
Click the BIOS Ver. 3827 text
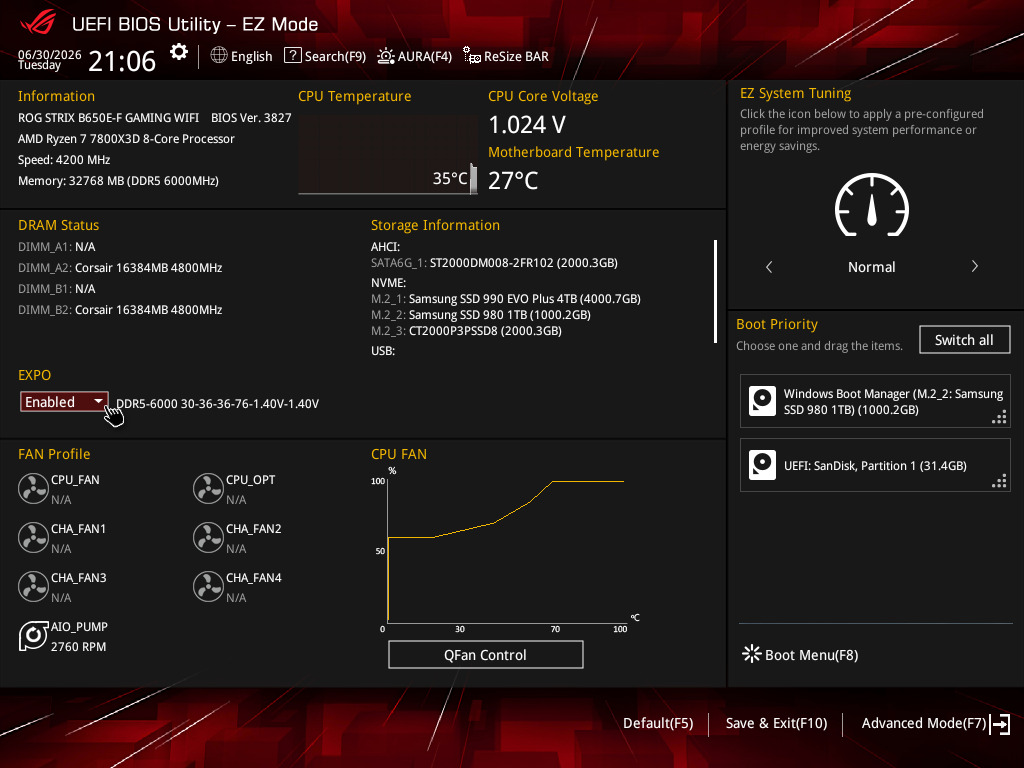pyautogui.click(x=251, y=118)
